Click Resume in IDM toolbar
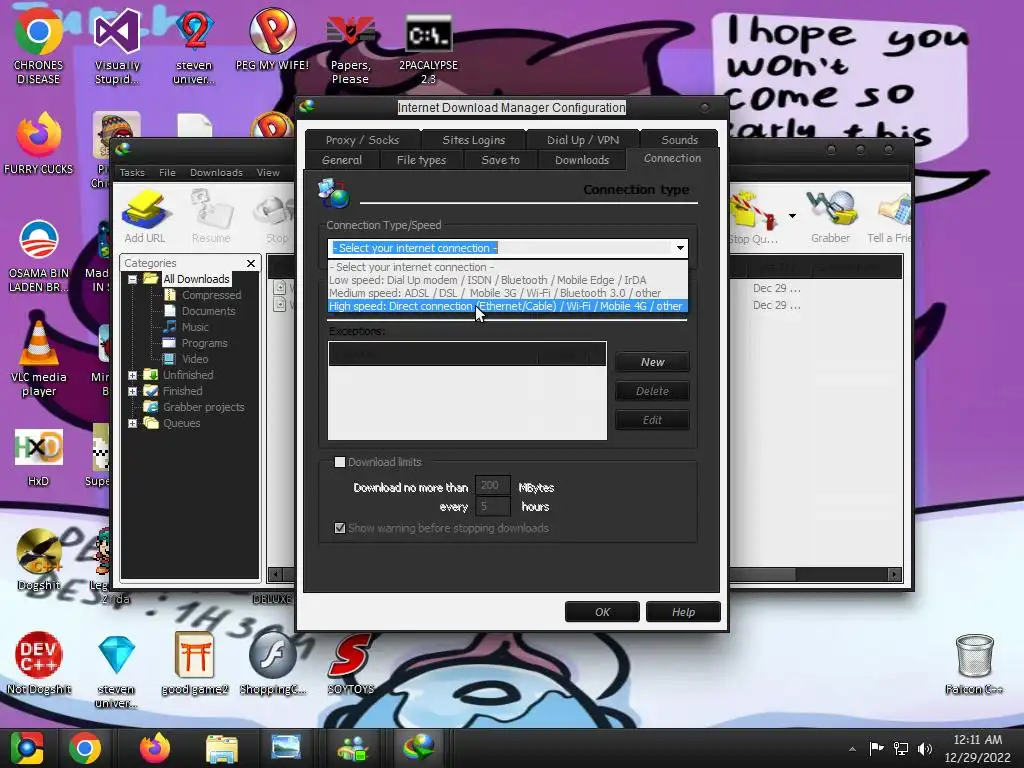 point(211,217)
